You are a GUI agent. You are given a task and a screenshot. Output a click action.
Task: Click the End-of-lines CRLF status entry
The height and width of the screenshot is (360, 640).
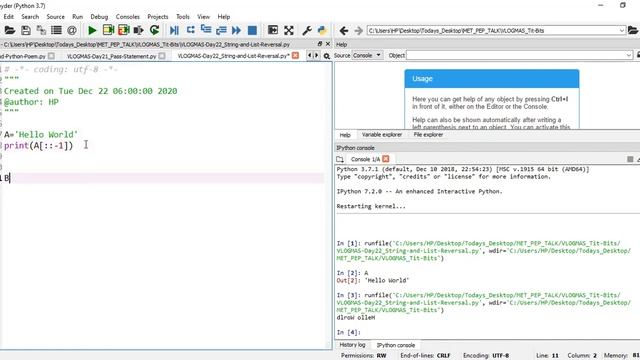(x=425, y=356)
